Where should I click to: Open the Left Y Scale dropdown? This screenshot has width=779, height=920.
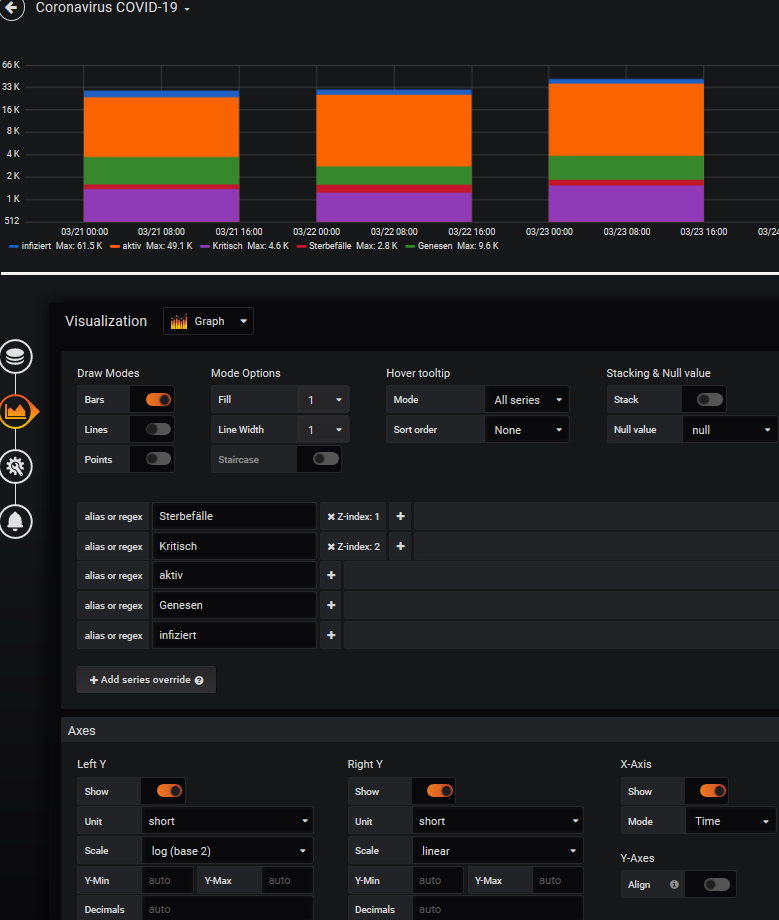(226, 851)
